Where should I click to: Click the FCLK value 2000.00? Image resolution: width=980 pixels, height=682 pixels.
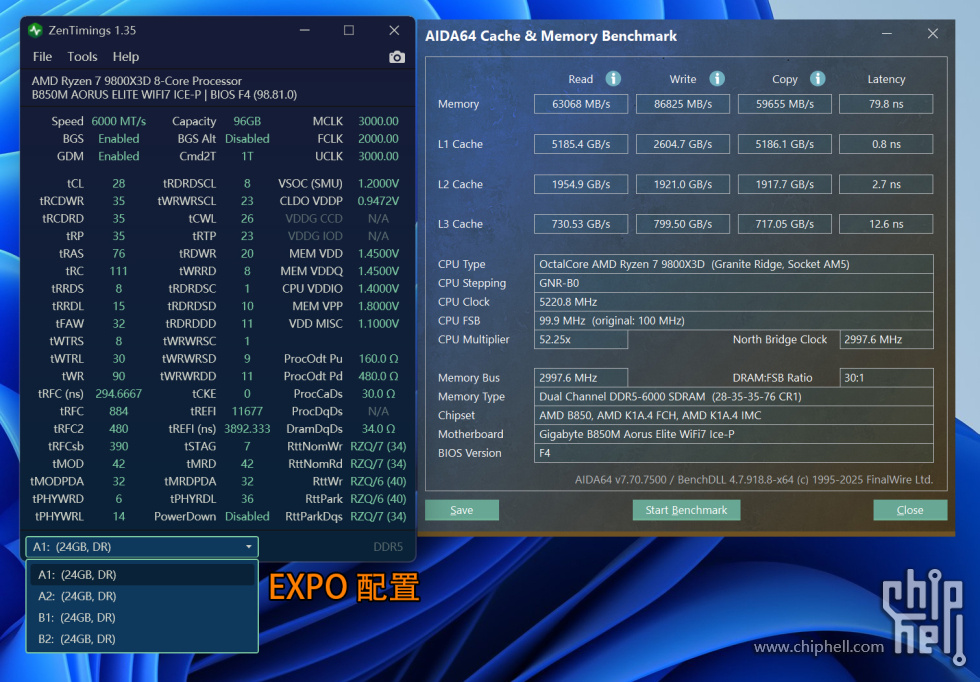[378, 139]
